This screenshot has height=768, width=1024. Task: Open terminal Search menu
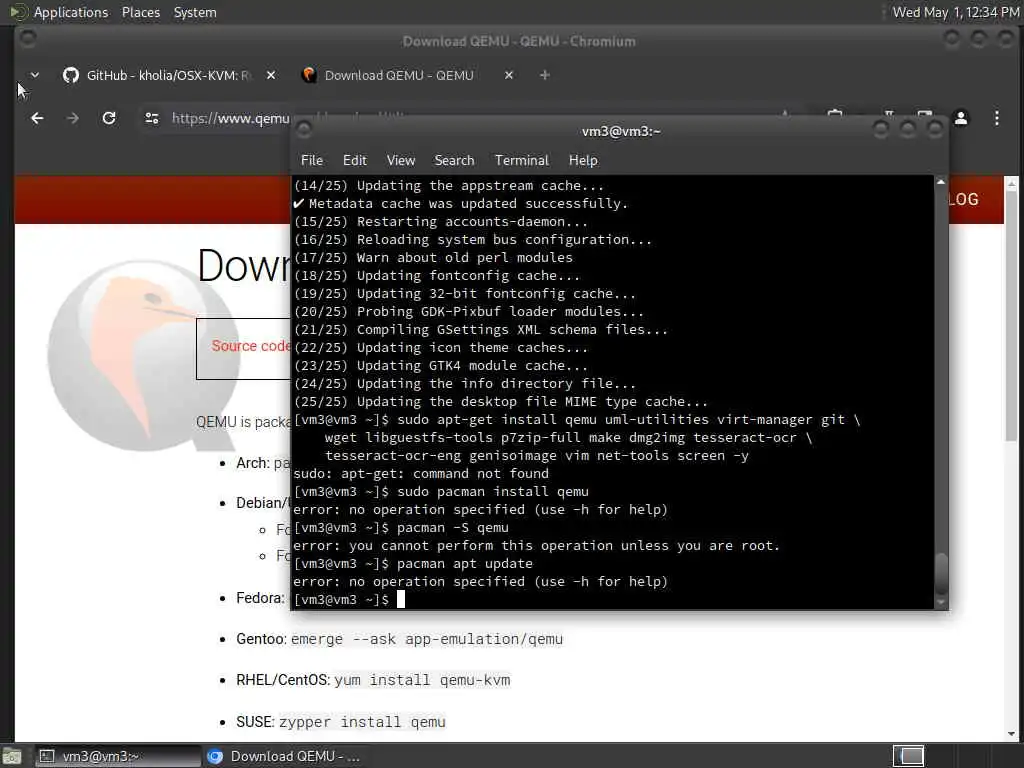pyautogui.click(x=454, y=160)
